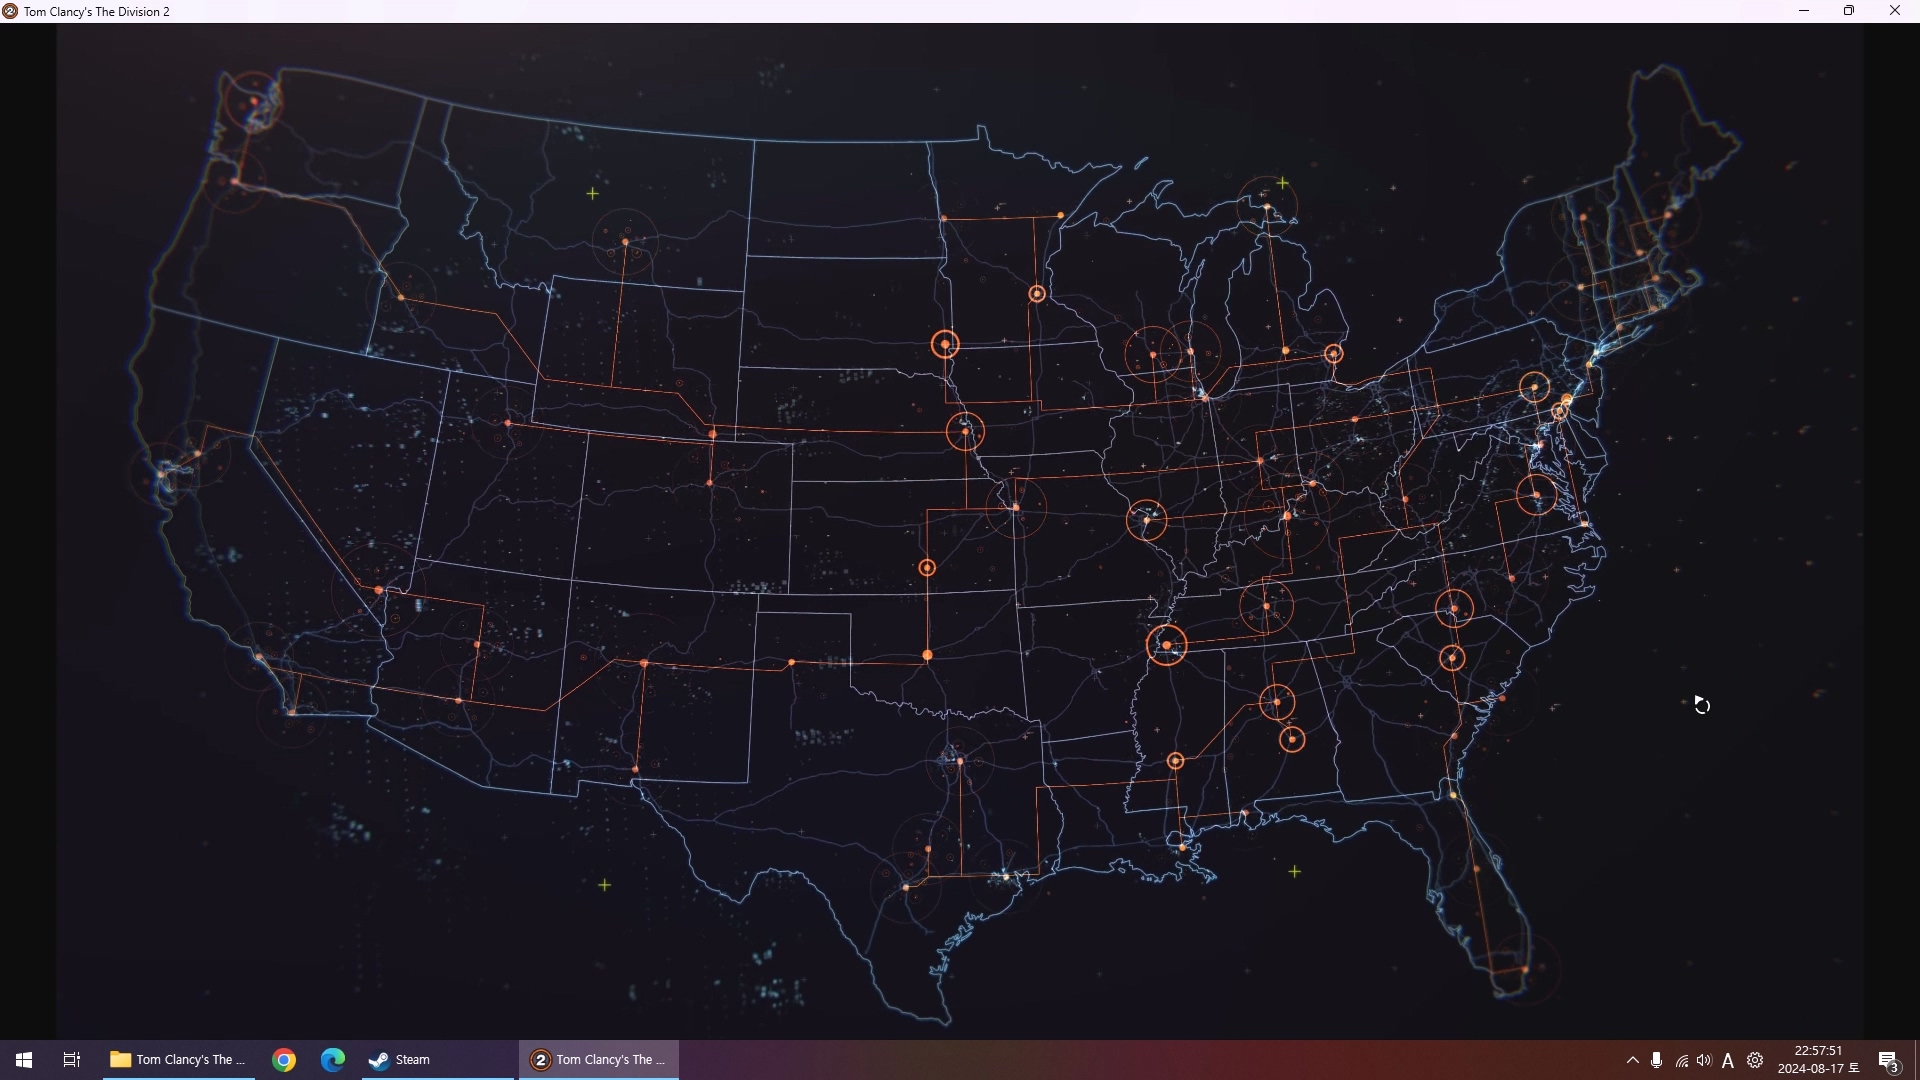The height and width of the screenshot is (1080, 1920).
Task: Open the volume speaker control
Action: [x=1704, y=1060]
